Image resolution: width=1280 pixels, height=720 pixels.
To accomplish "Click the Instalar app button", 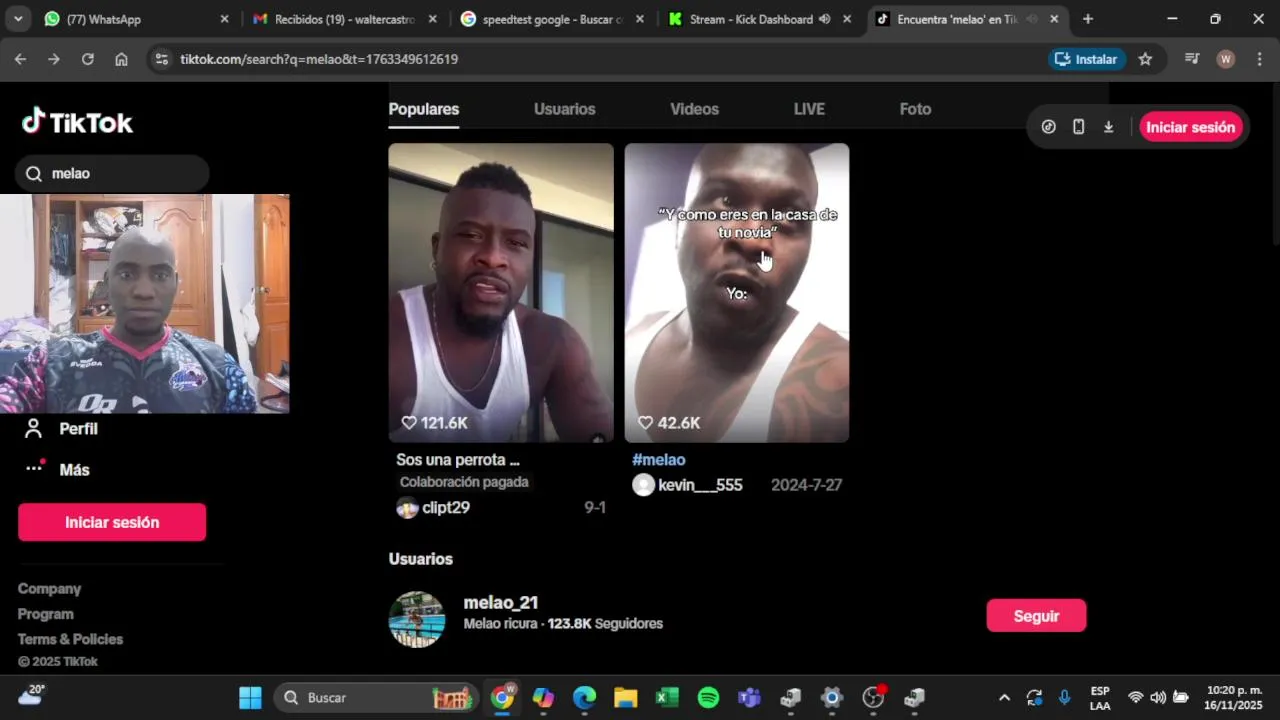I will 1086,59.
